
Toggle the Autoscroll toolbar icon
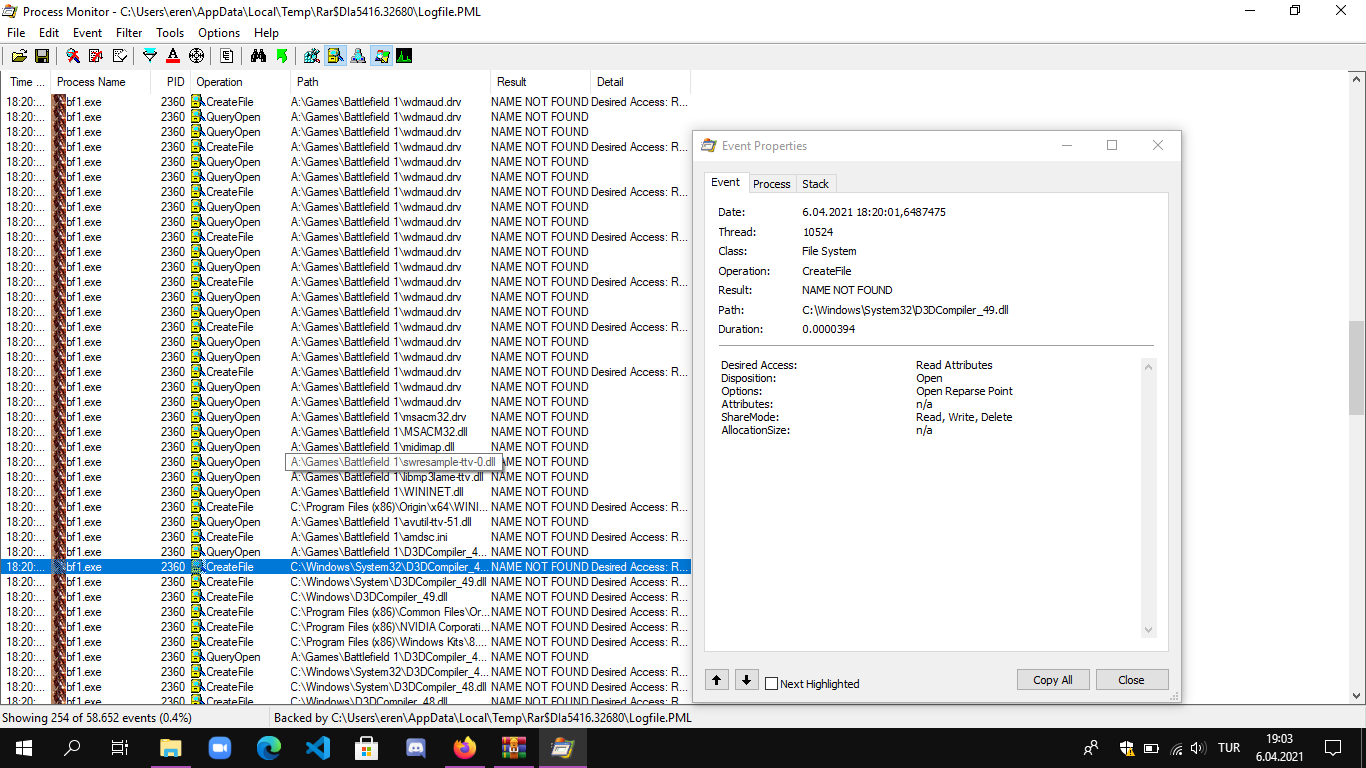(96, 56)
